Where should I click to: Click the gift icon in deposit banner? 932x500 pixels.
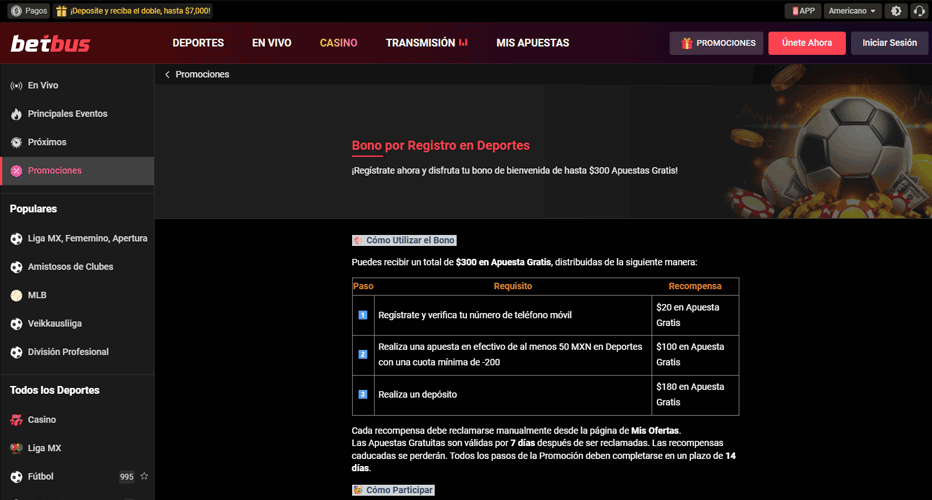coord(61,11)
